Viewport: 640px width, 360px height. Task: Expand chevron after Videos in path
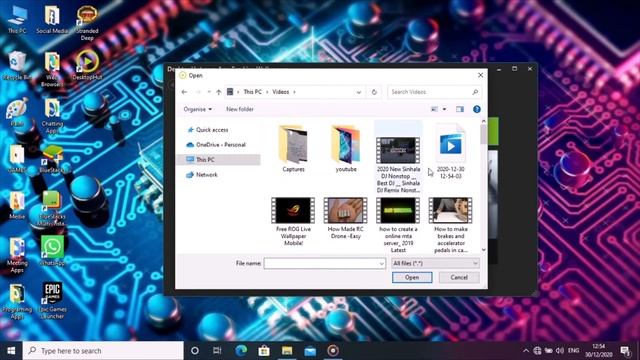294,92
